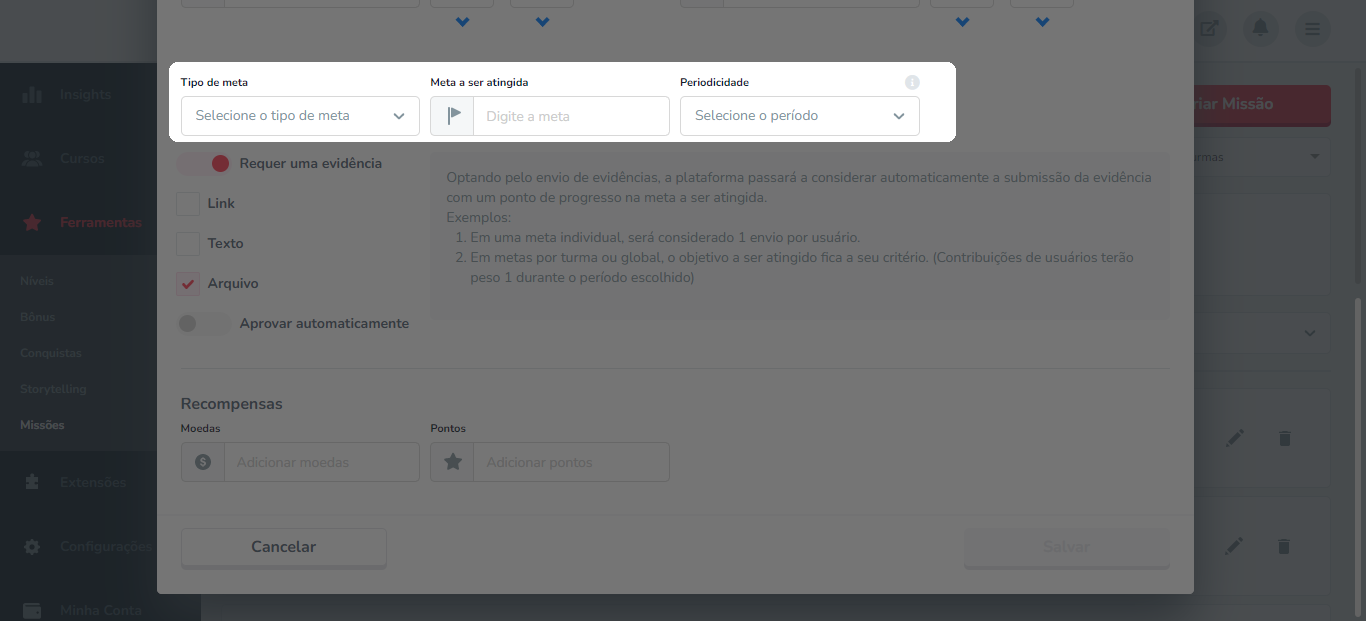
Task: Check the Link evidence checkbox
Action: tap(188, 204)
